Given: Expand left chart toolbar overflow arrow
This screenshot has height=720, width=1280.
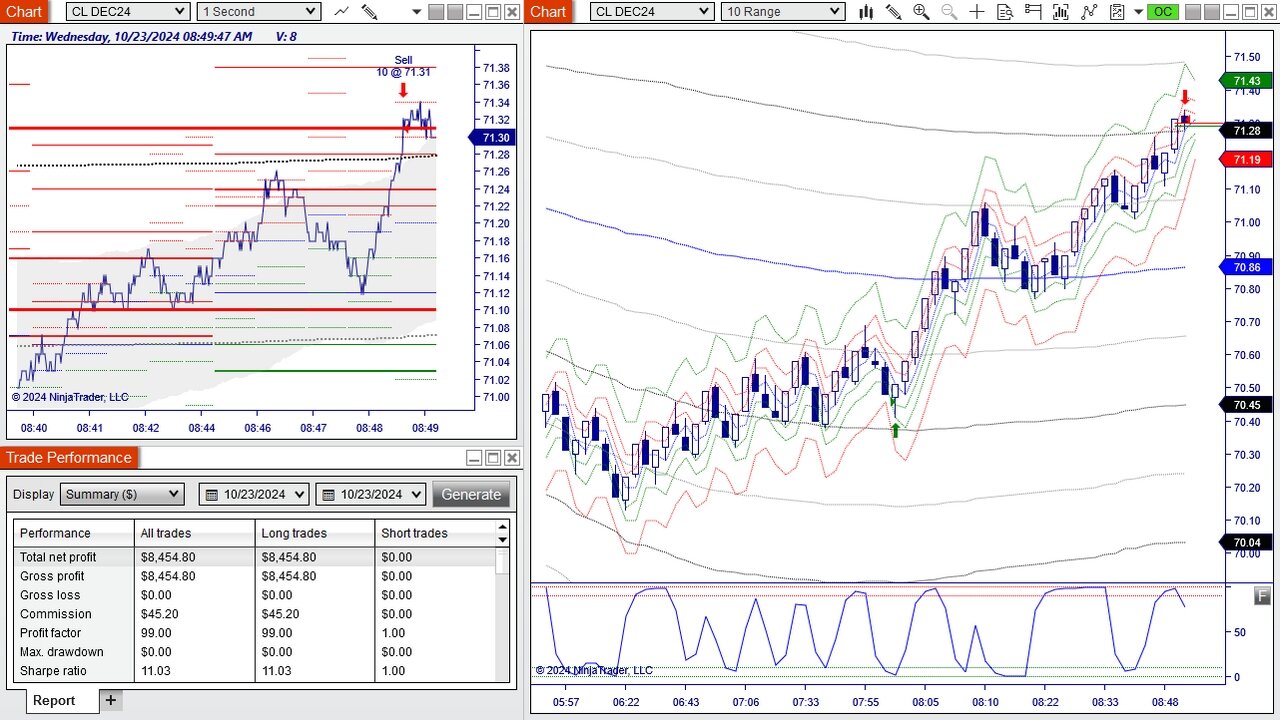Looking at the screenshot, I should tap(416, 12).
